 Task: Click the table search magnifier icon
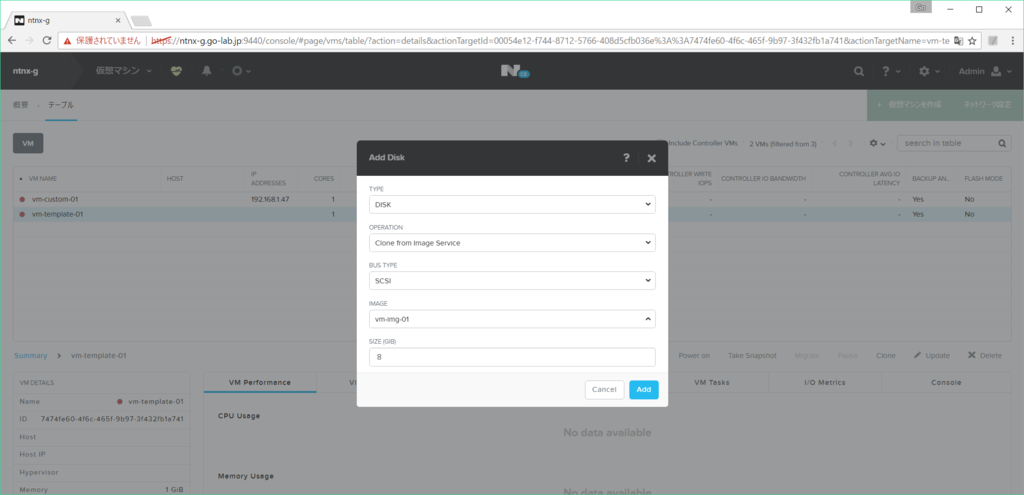pyautogui.click(x=1002, y=143)
